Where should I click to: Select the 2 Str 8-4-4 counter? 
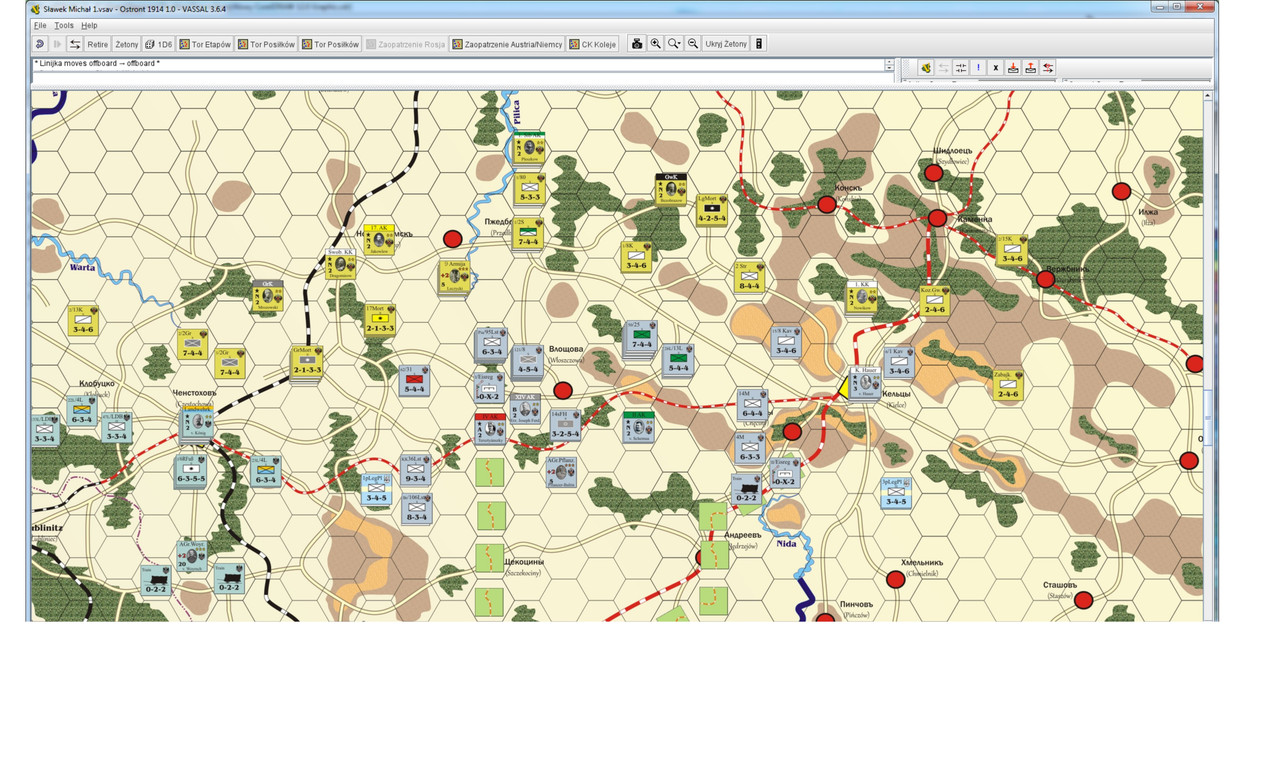tap(748, 278)
